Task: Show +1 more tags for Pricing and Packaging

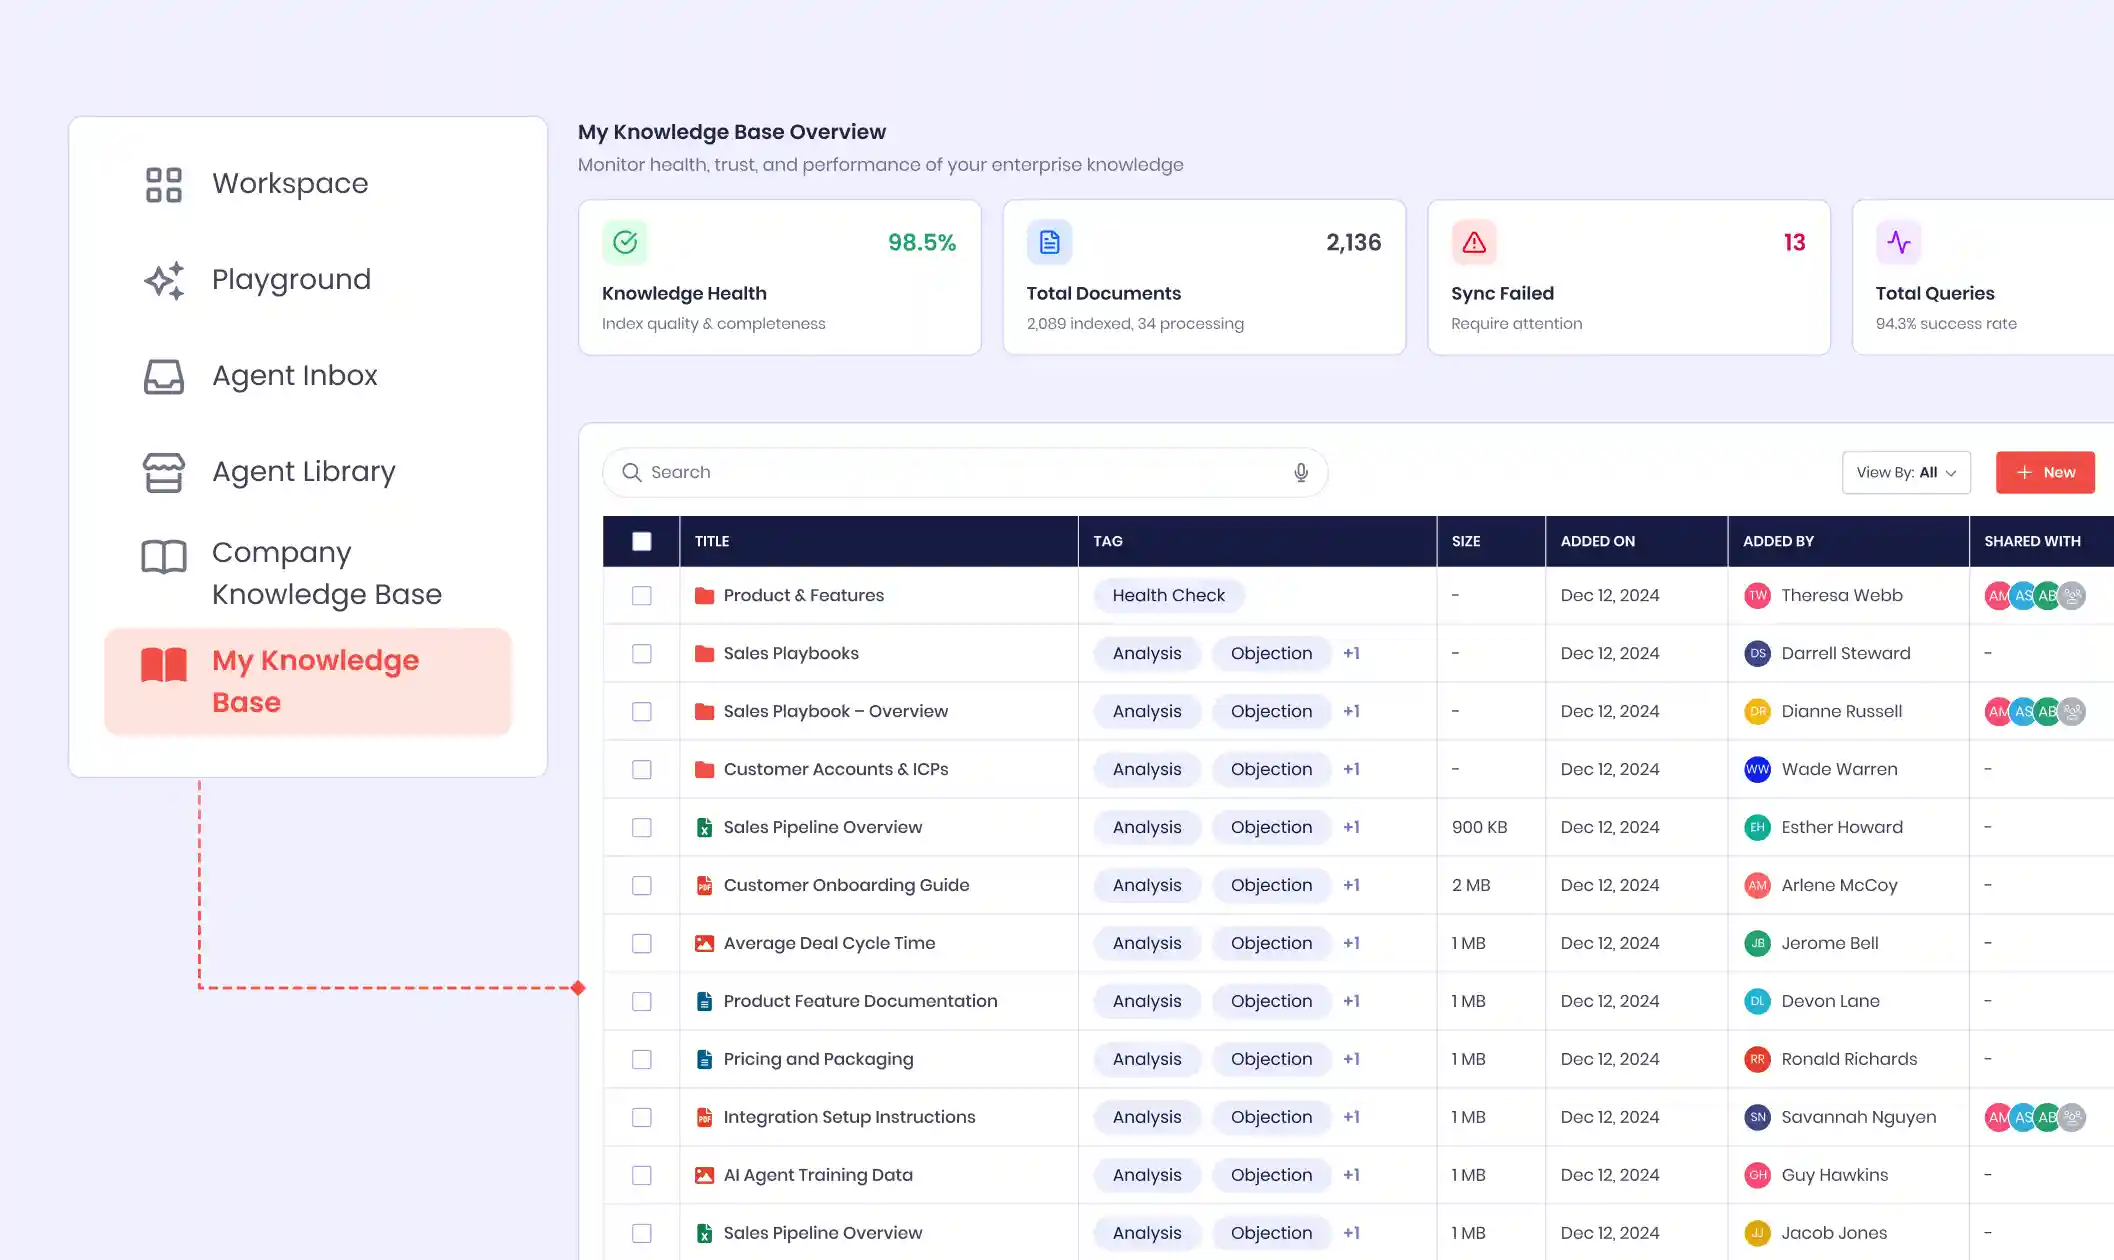Action: click(1351, 1059)
